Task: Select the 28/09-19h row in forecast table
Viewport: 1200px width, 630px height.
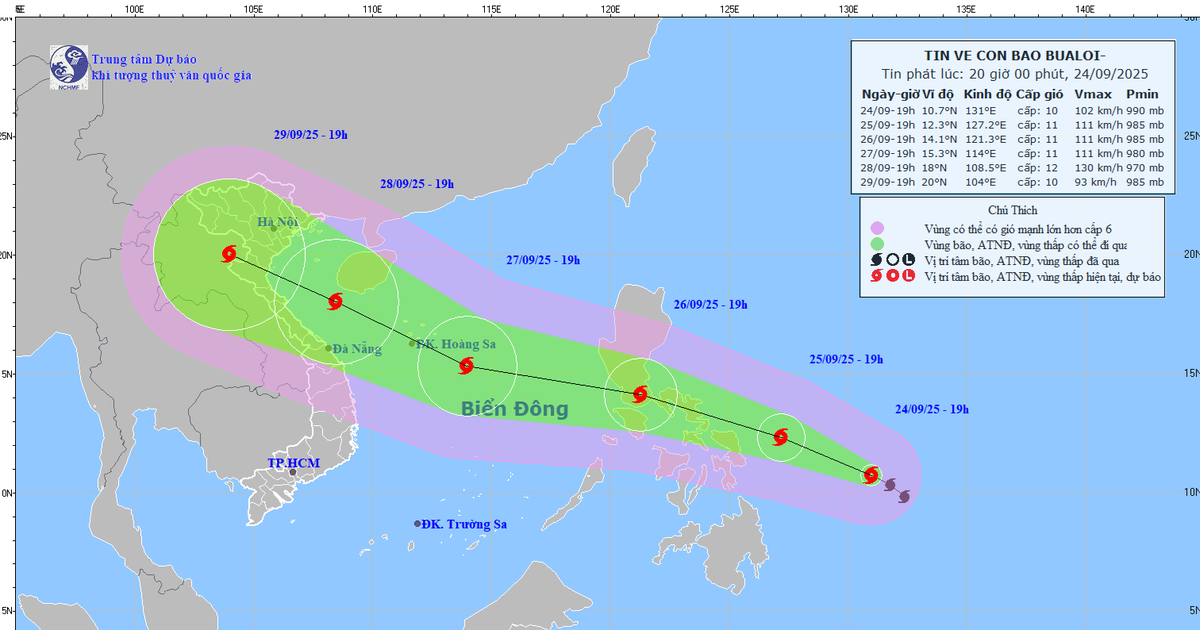Action: (1011, 169)
